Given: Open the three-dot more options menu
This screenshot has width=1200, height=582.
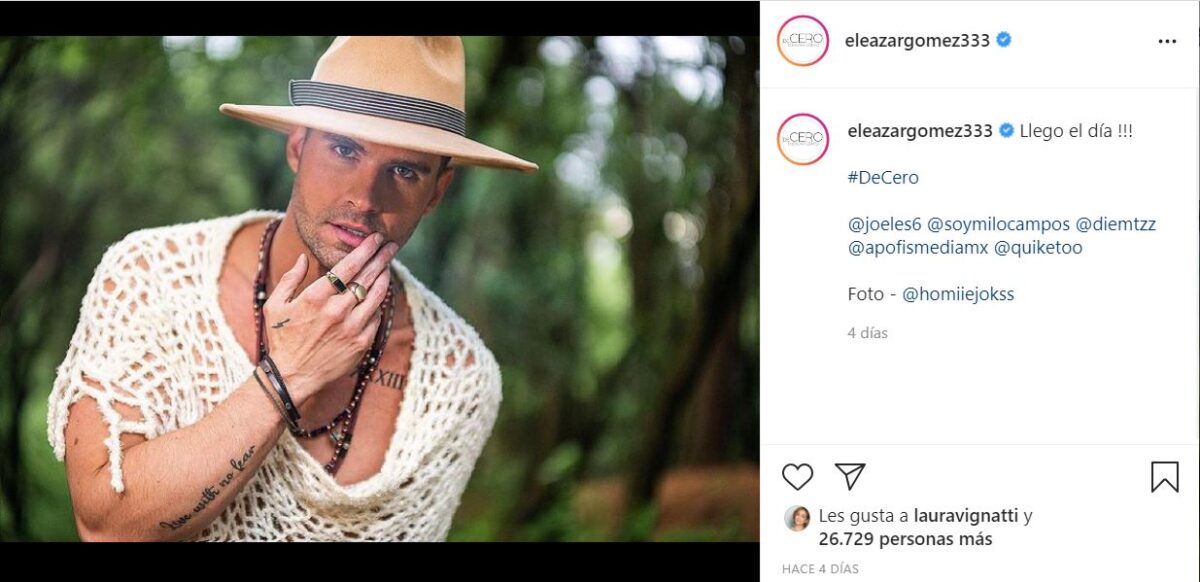Looking at the screenshot, I should point(1167,42).
